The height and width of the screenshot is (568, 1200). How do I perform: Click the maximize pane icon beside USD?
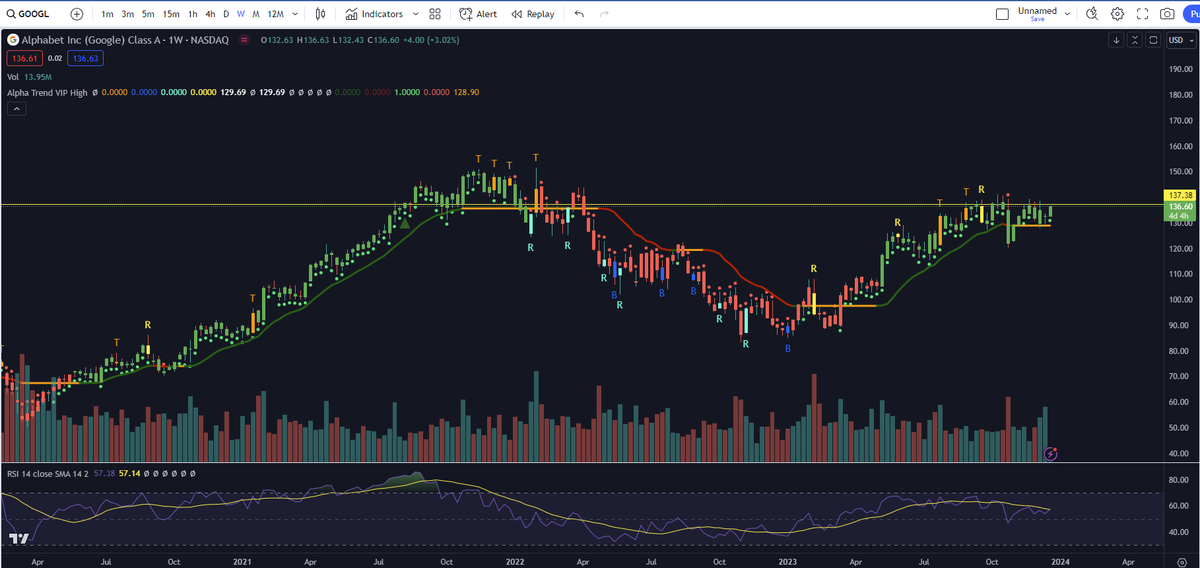(1153, 40)
